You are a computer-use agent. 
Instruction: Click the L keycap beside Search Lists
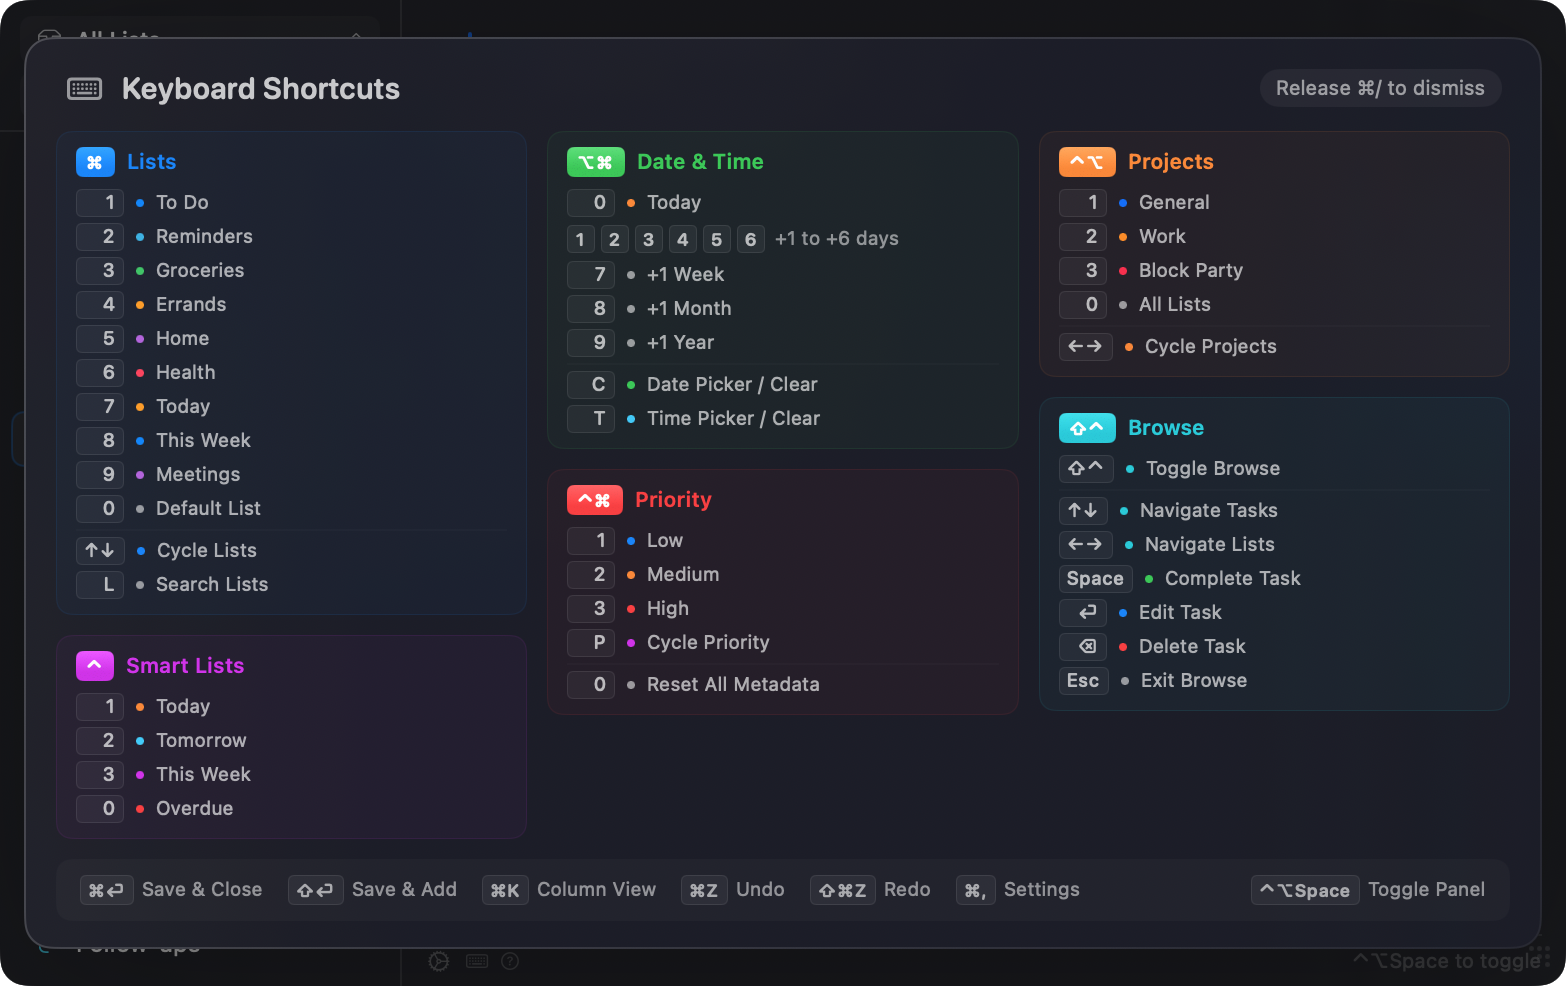pyautogui.click(x=100, y=585)
